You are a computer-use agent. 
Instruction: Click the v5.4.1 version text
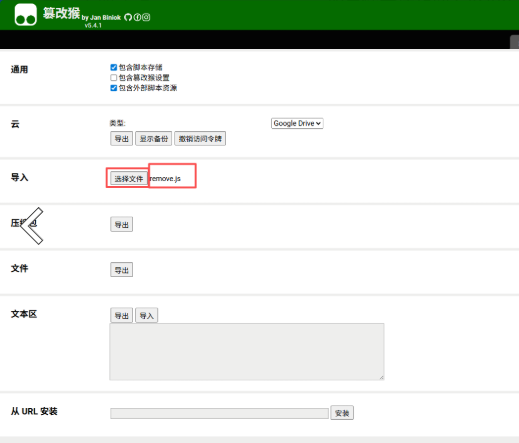click(93, 25)
